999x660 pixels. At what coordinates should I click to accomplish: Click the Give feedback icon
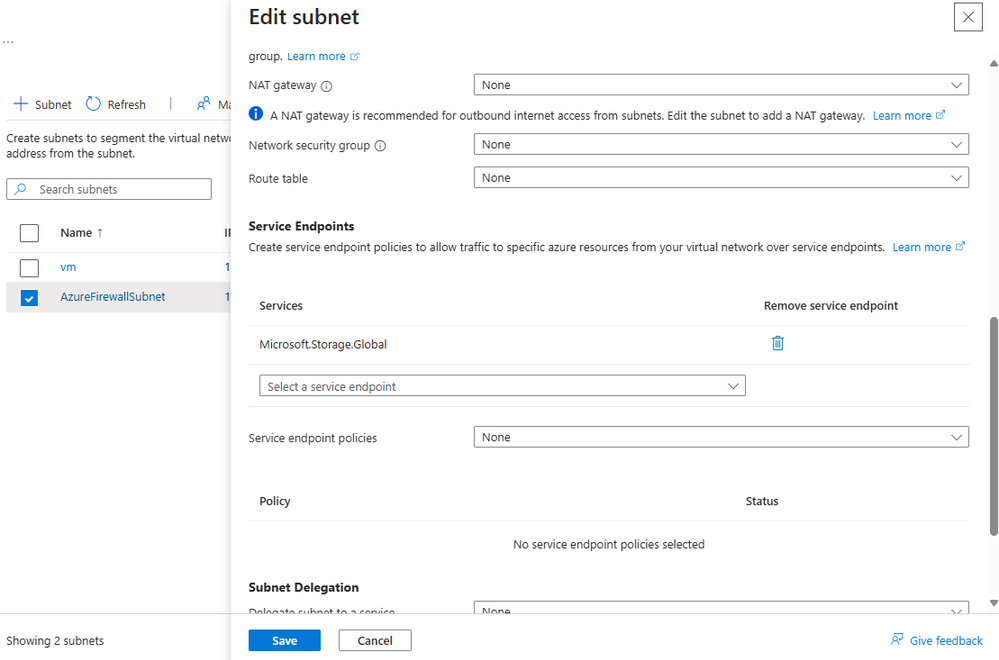[897, 639]
